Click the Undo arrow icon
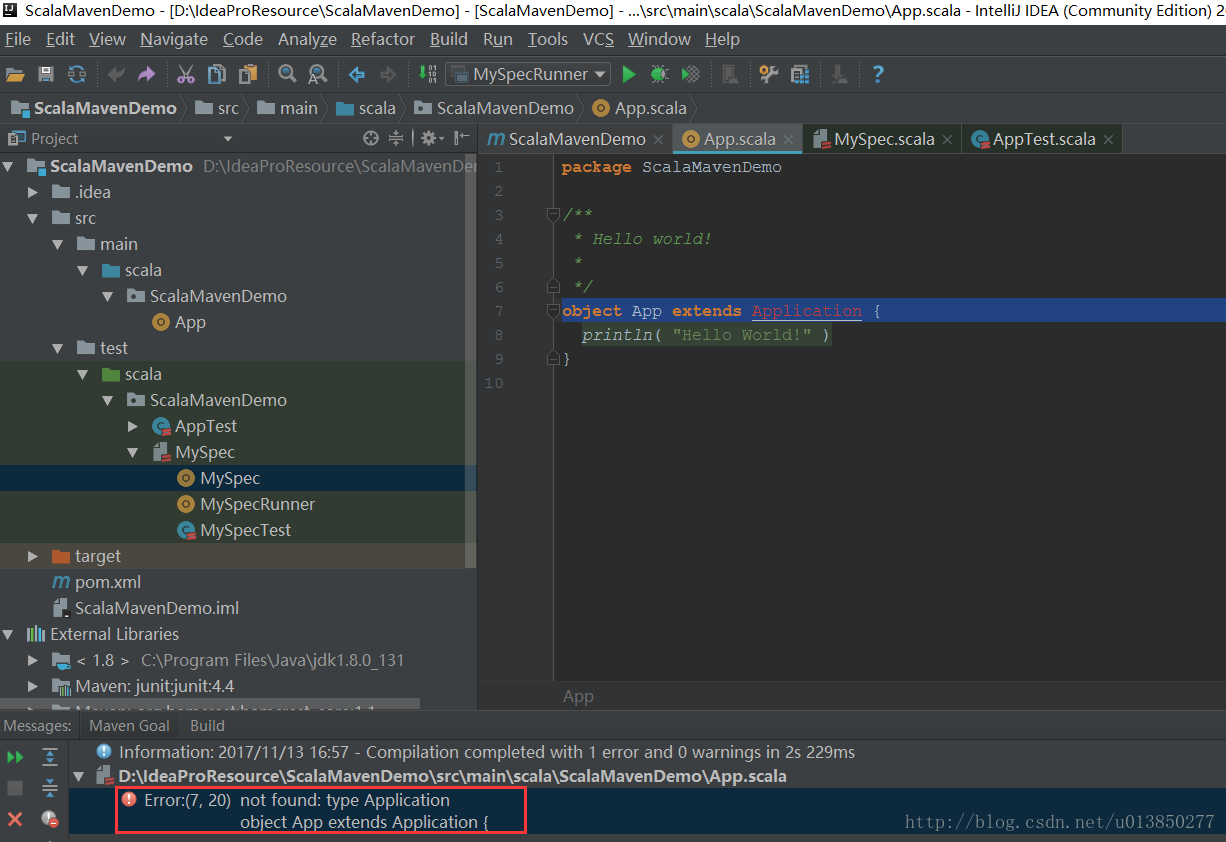The image size is (1226, 842). [116, 74]
